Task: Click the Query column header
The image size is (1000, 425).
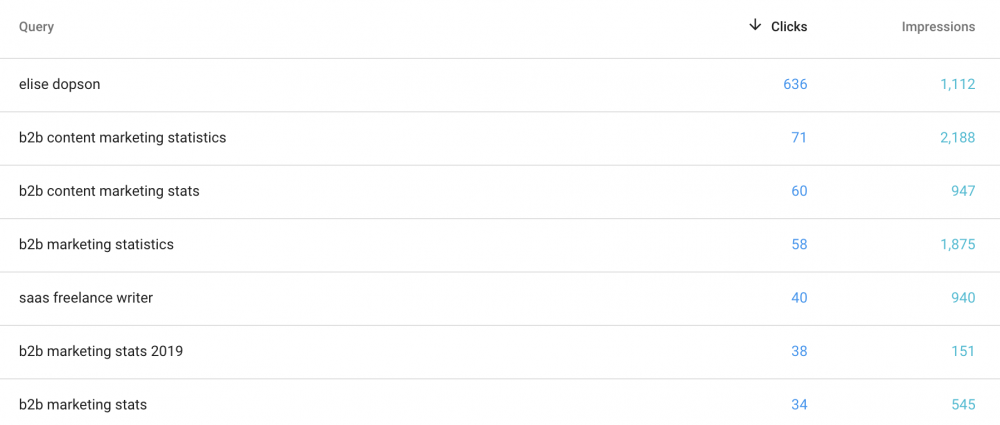Action: 36,27
